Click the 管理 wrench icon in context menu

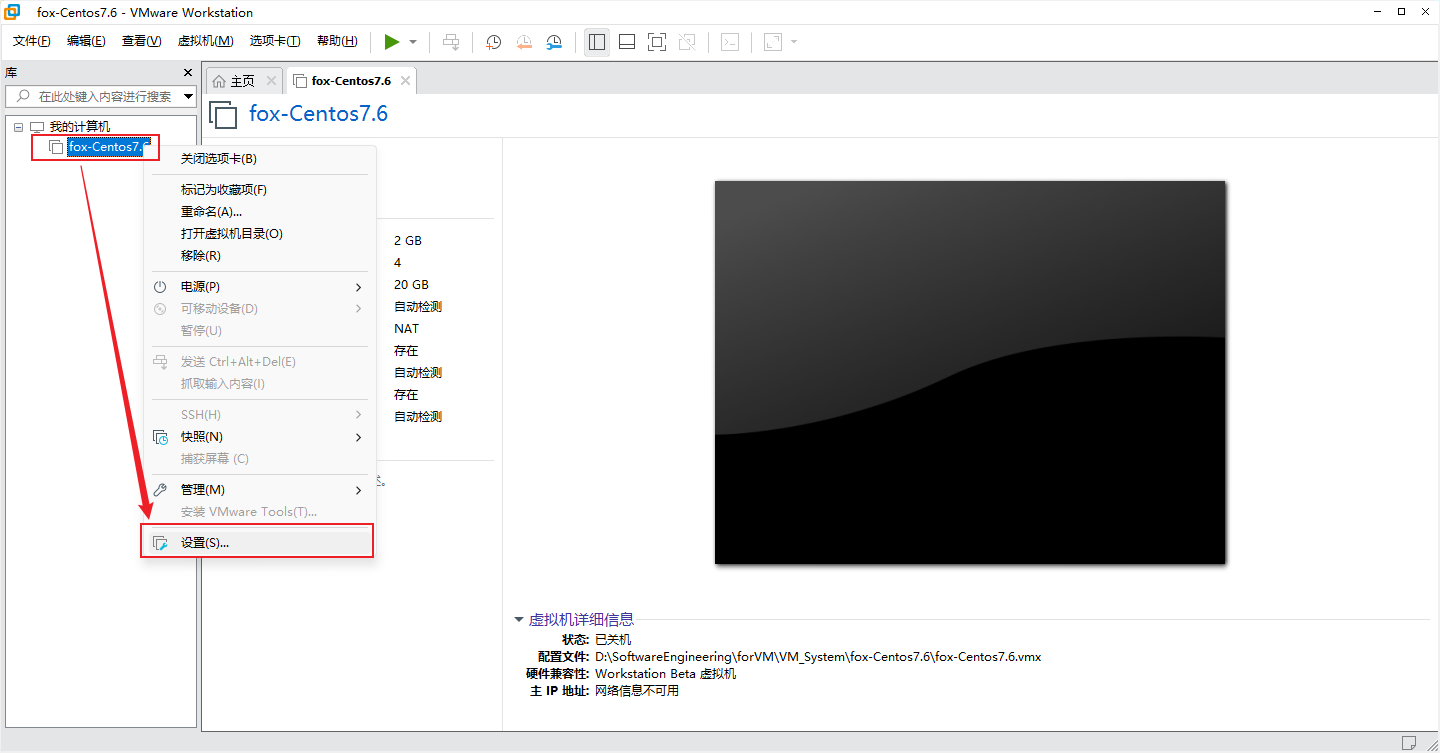coord(160,490)
